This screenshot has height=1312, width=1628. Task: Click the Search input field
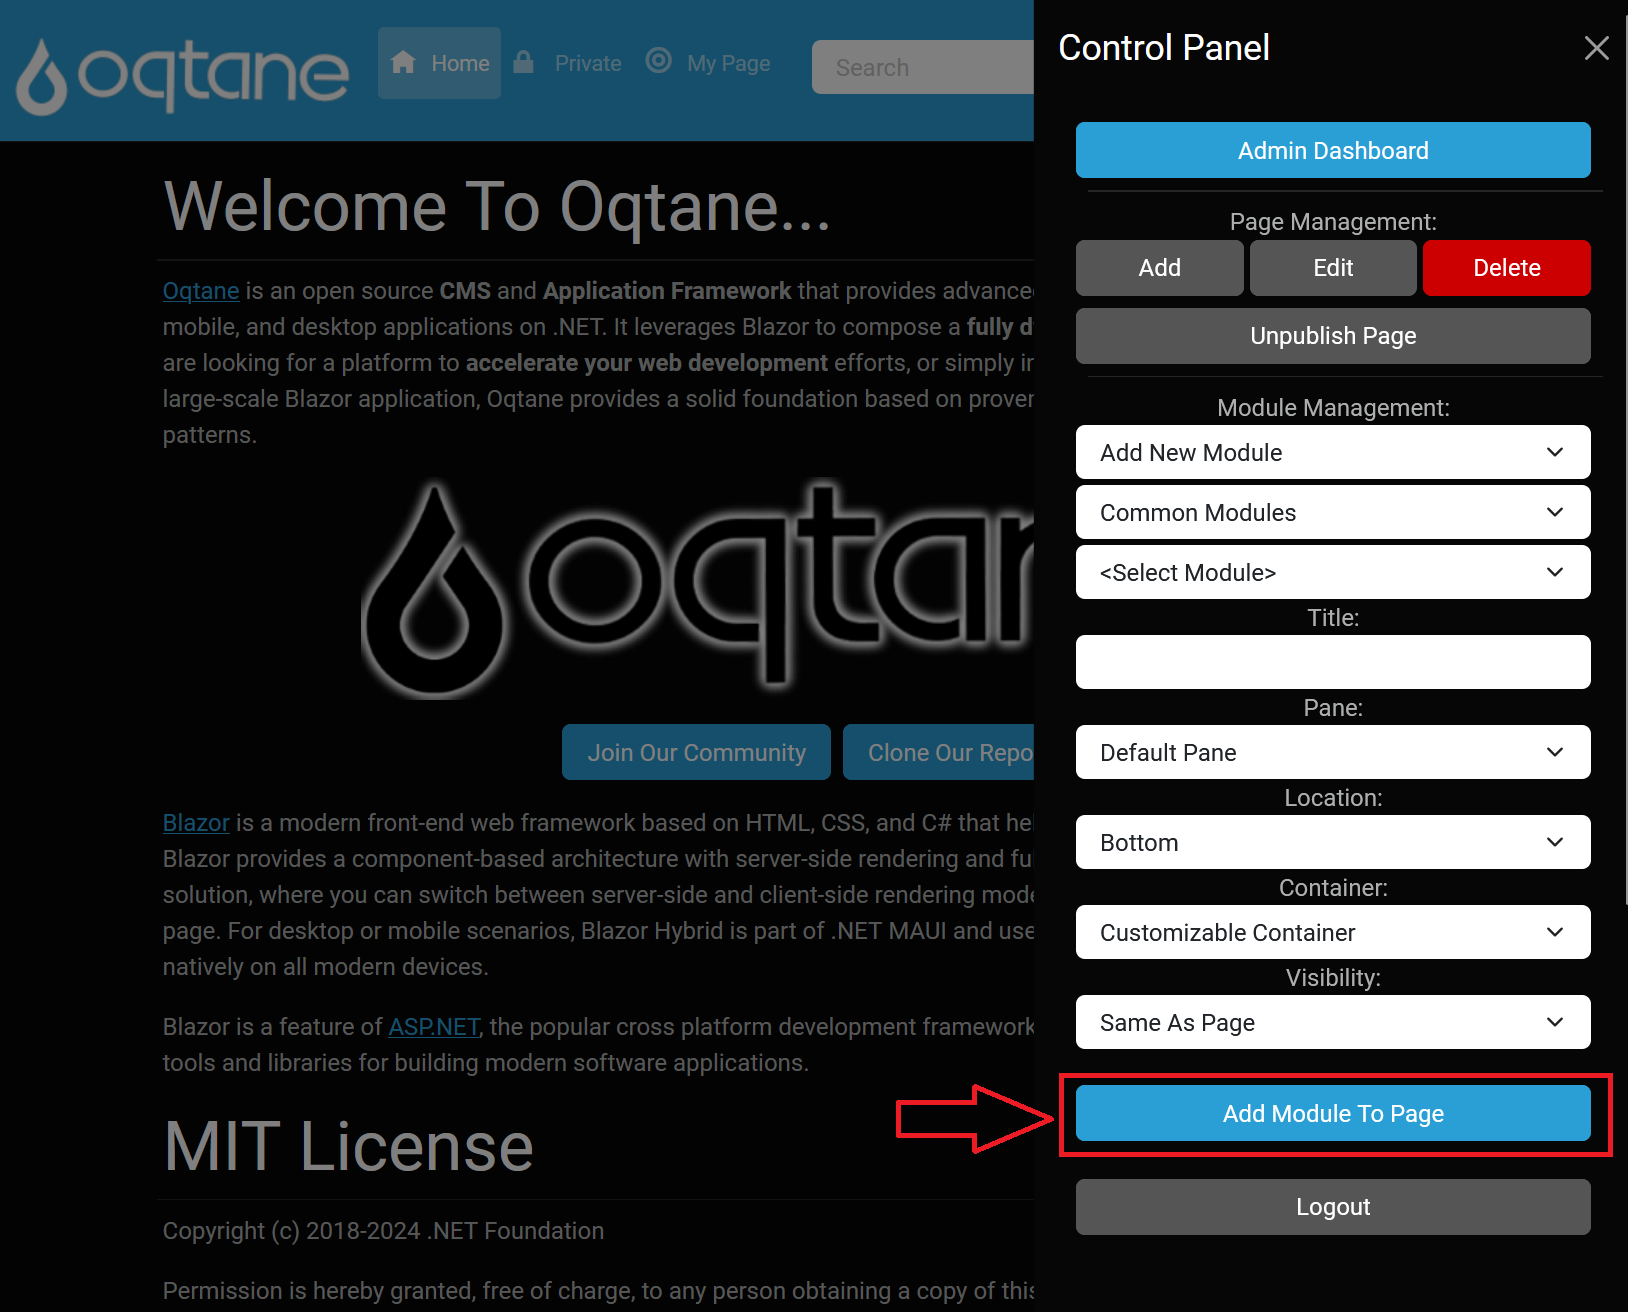point(922,67)
